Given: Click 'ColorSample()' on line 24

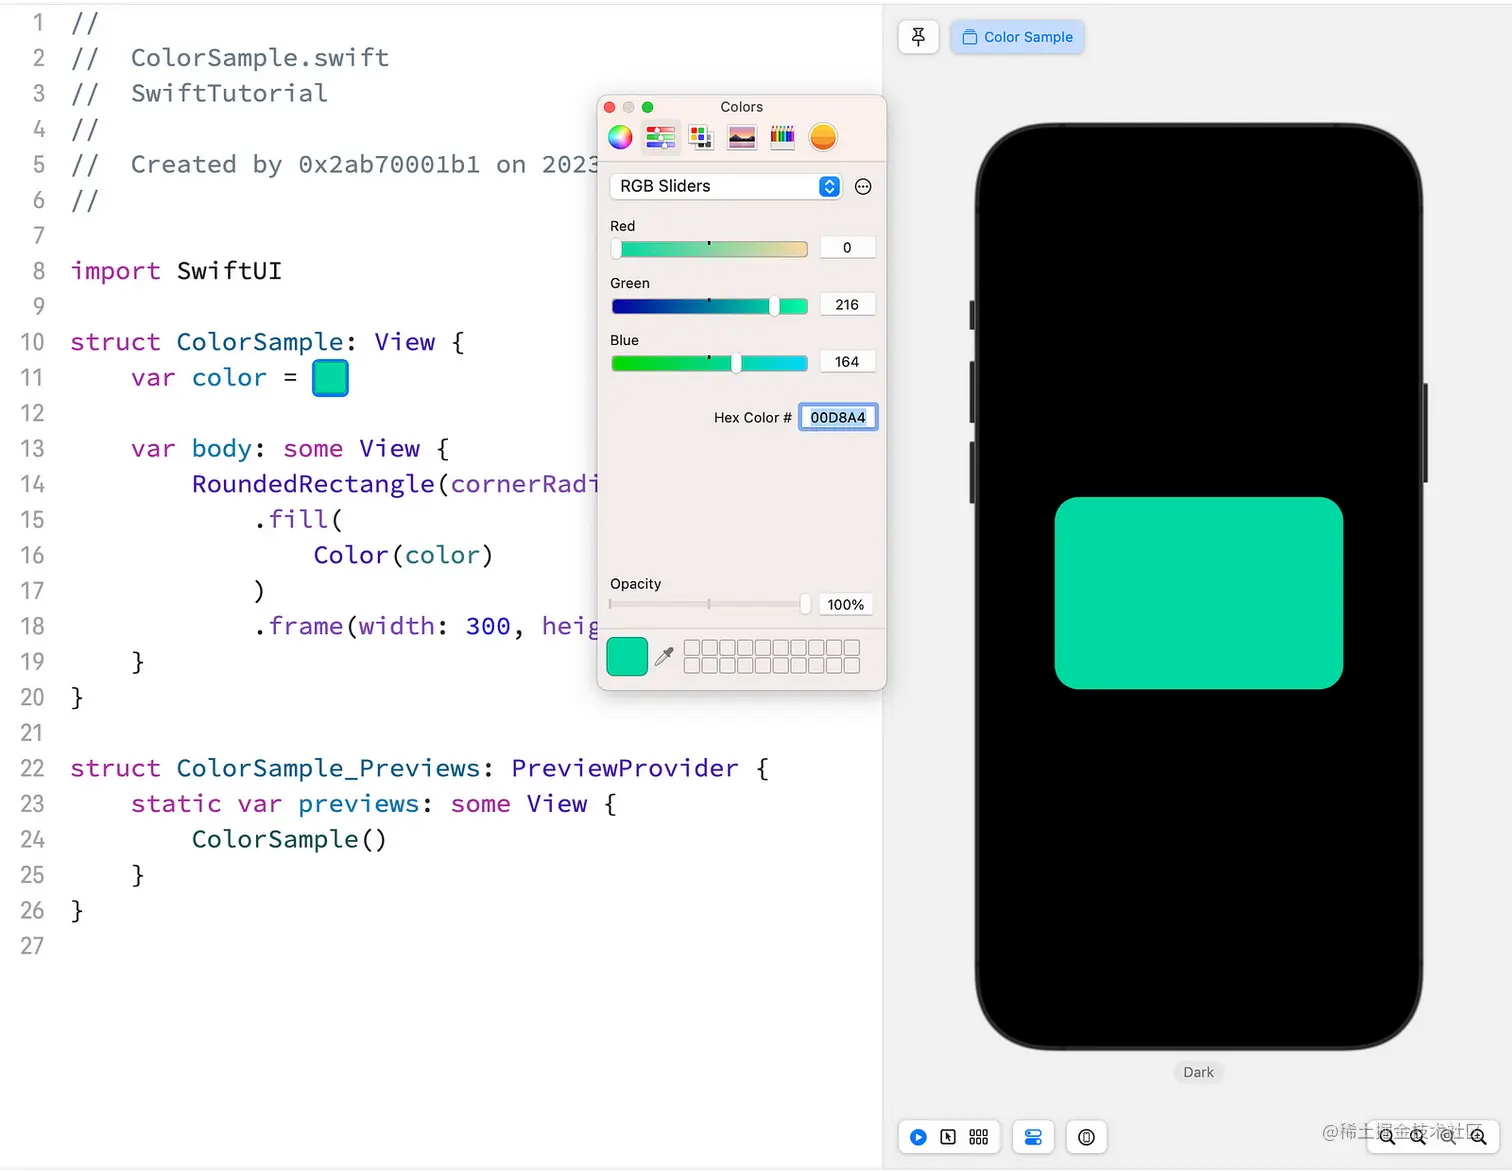Looking at the screenshot, I should pyautogui.click(x=289, y=839).
